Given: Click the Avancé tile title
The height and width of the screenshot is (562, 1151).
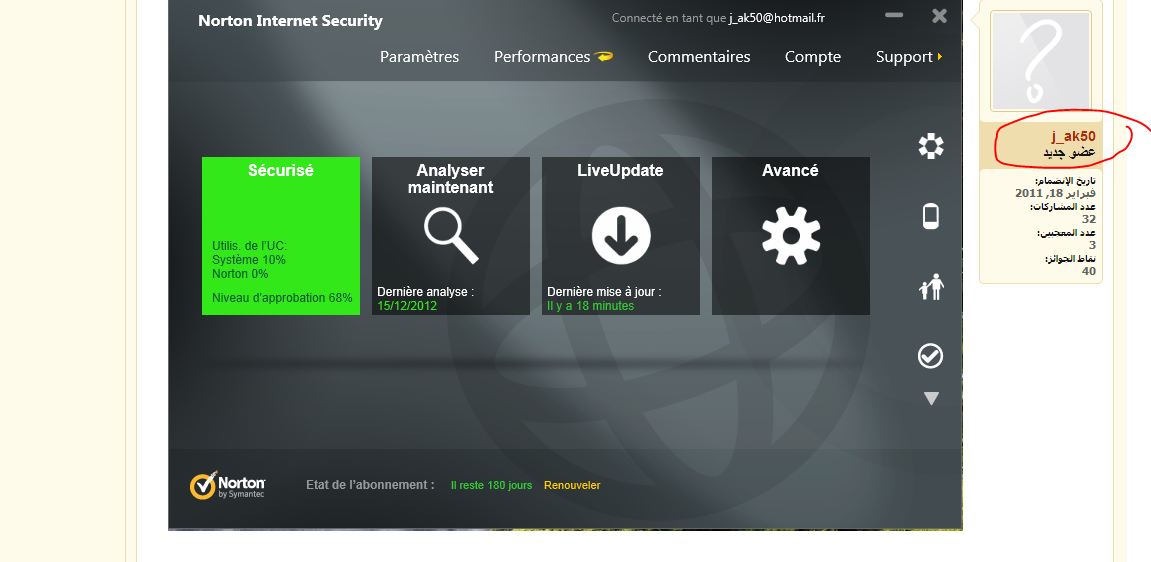Looking at the screenshot, I should click(x=790, y=170).
